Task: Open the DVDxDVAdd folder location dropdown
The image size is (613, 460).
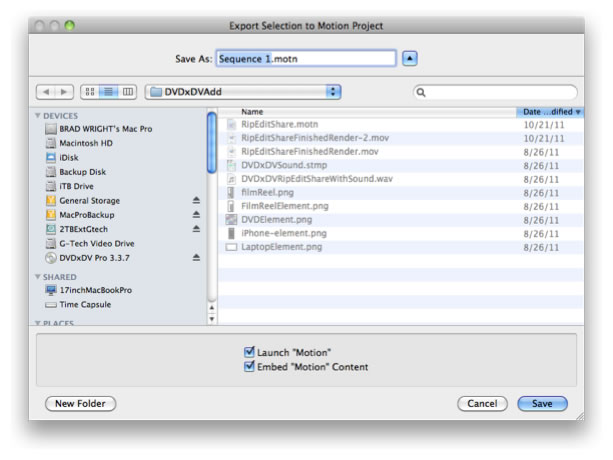Action: point(243,92)
